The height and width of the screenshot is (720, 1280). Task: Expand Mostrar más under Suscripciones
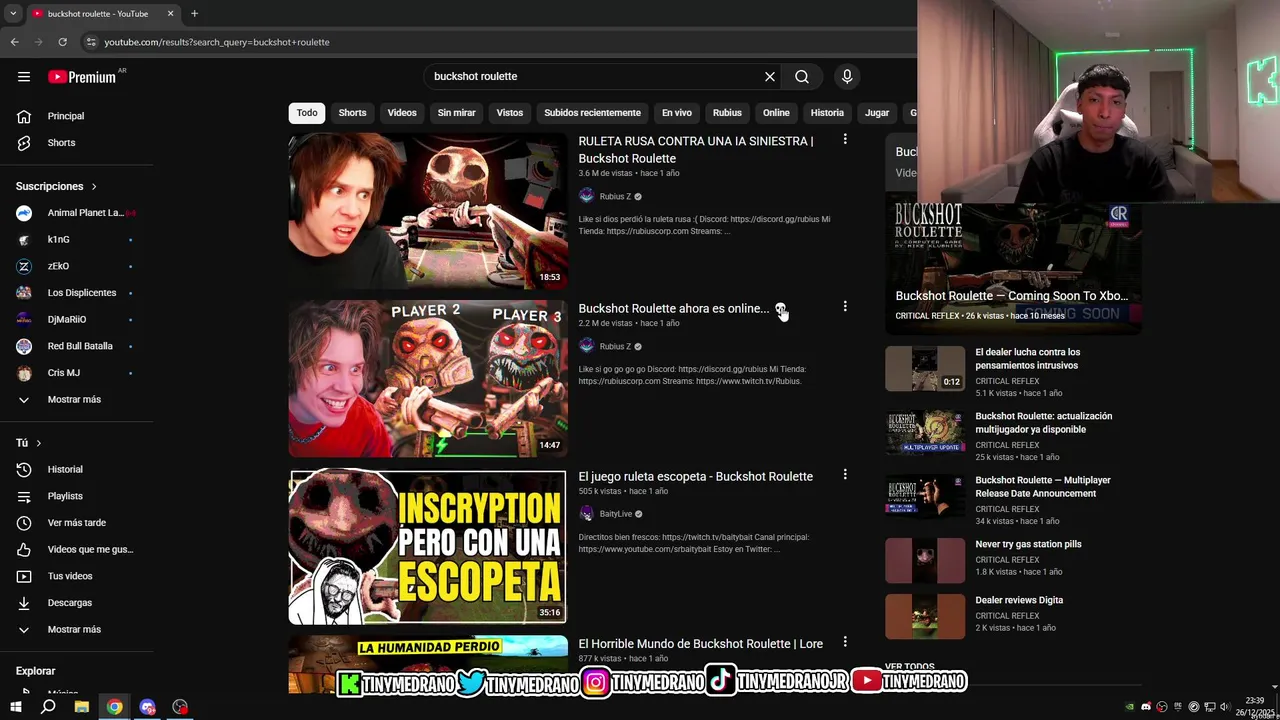point(73,400)
